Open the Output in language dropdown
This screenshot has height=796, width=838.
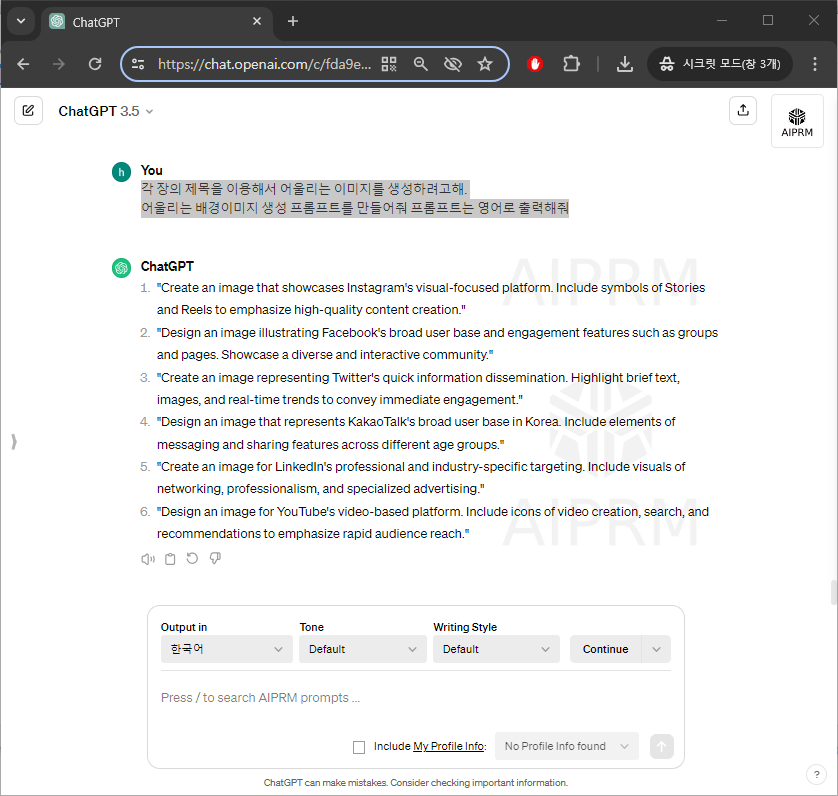[x=227, y=649]
